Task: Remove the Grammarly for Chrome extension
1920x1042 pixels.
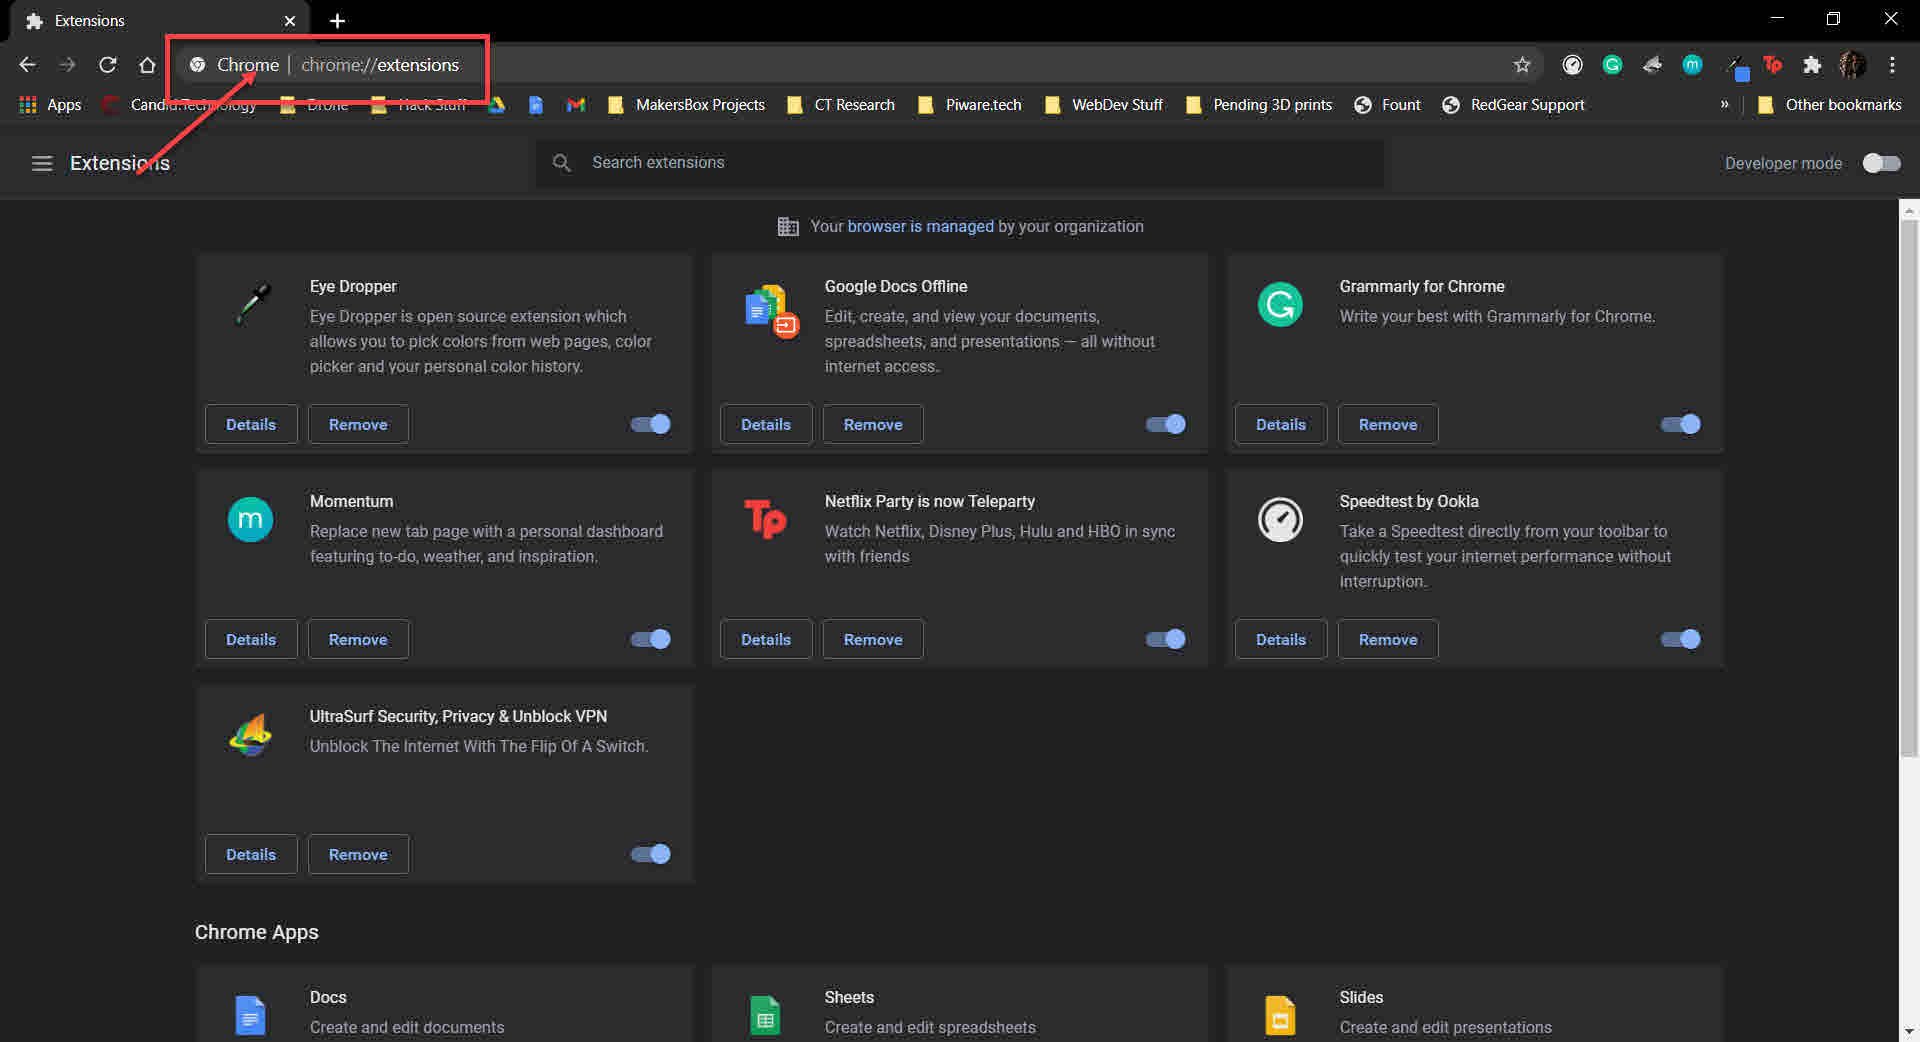Action: pos(1388,424)
